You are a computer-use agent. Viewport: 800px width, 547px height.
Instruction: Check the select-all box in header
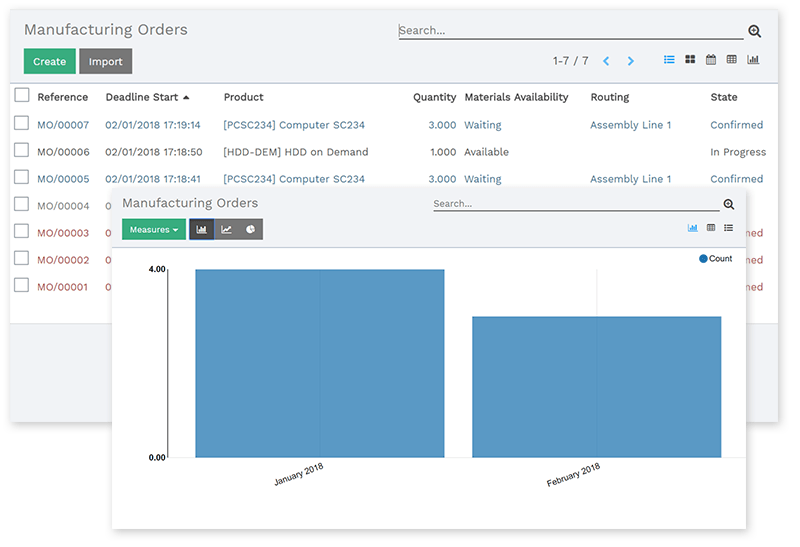(21, 96)
